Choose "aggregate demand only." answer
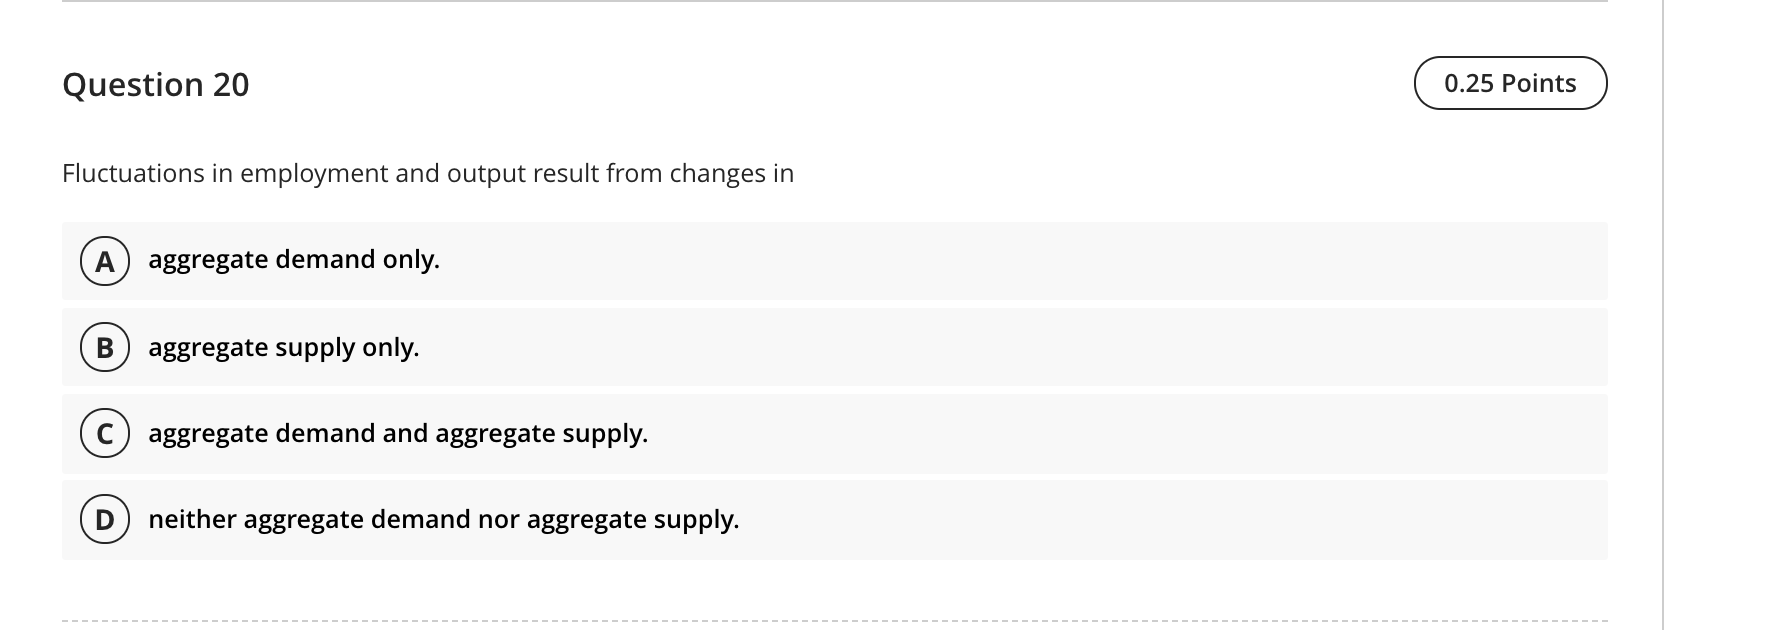1788x630 pixels. 294,261
